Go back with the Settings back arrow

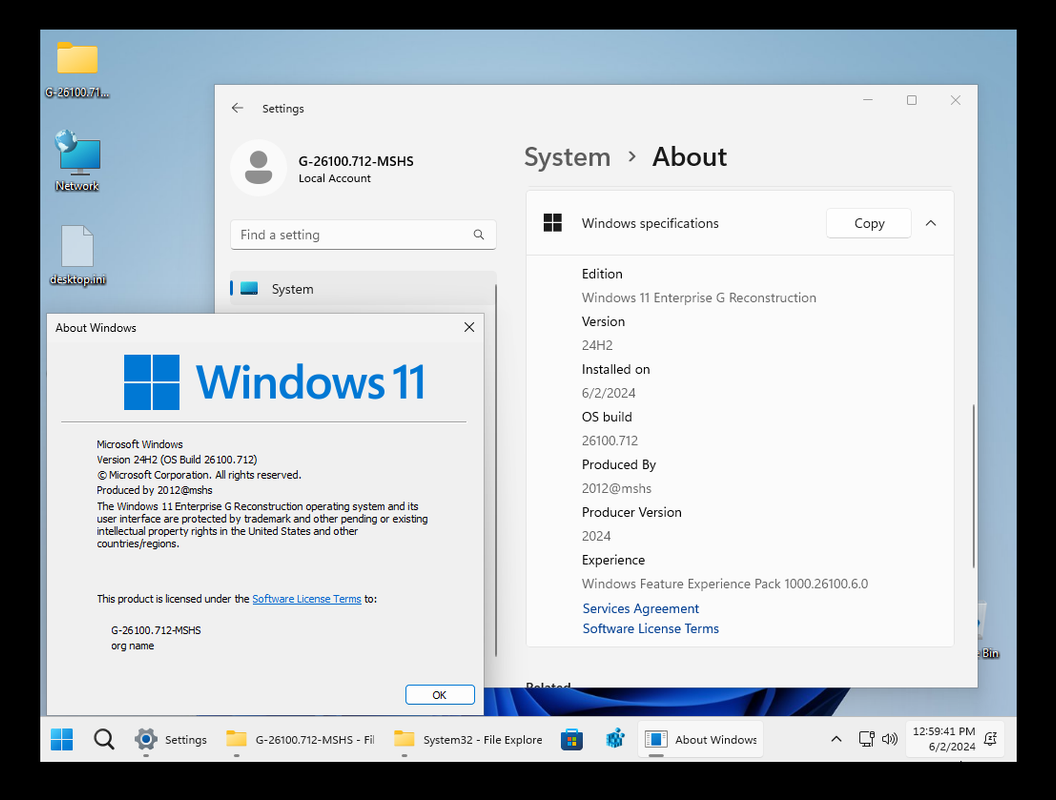237,108
